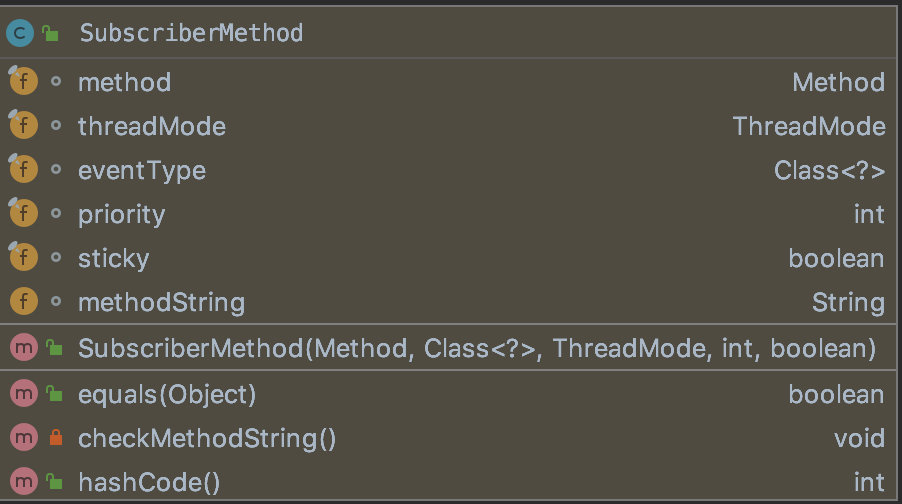Click the green public lock on constructor row
This screenshot has width=902, height=504.
coord(55,348)
